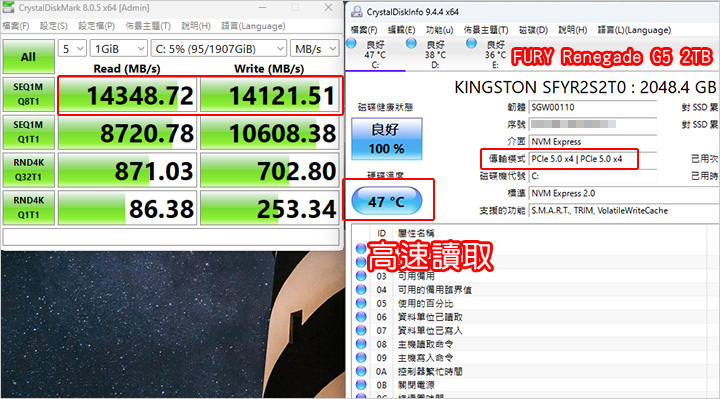The height and width of the screenshot is (399, 720).
Task: Open CrystalDiskMark 佈景主題(T) menu
Action: click(148, 26)
